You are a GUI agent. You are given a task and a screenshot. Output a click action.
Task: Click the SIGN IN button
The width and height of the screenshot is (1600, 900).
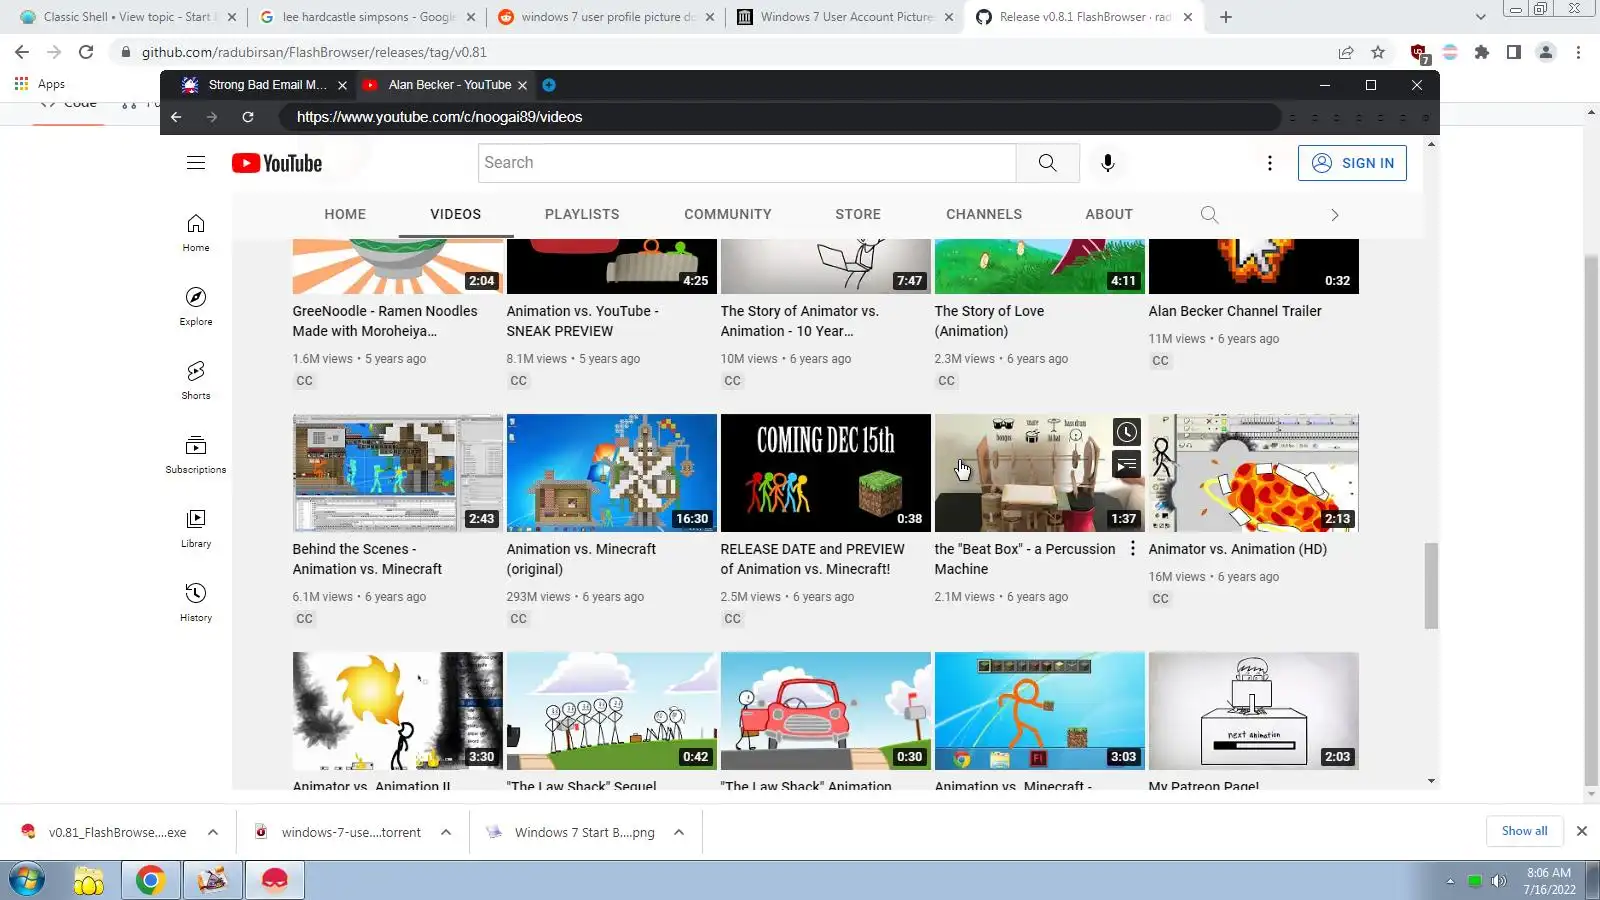point(1352,163)
